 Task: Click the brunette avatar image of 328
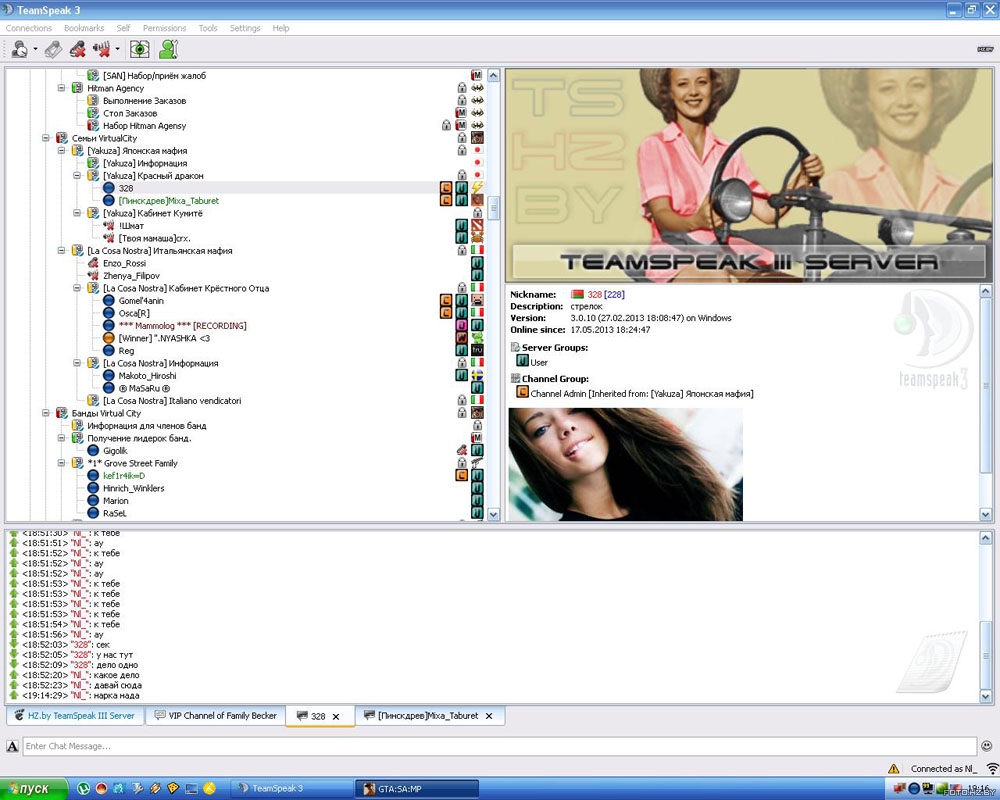point(626,464)
